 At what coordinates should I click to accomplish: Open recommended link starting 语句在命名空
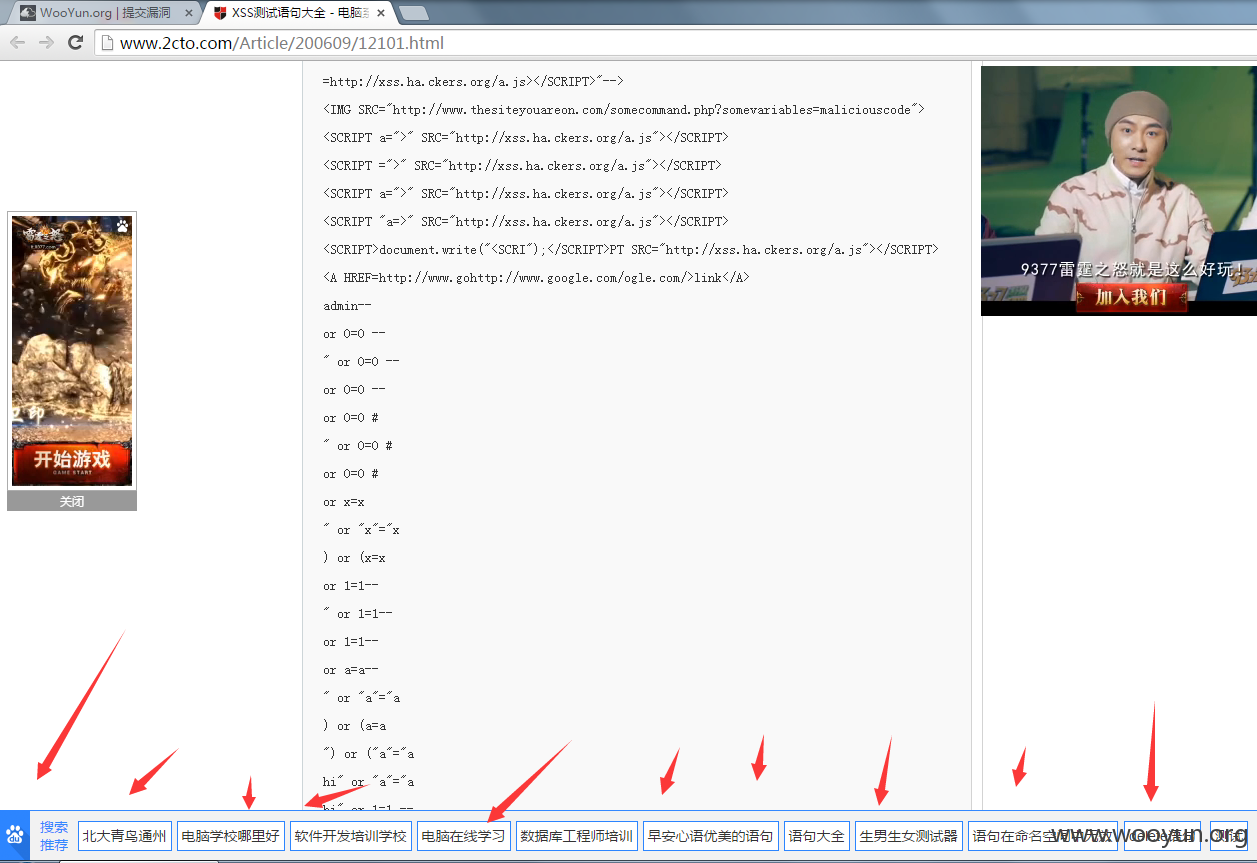[1043, 836]
